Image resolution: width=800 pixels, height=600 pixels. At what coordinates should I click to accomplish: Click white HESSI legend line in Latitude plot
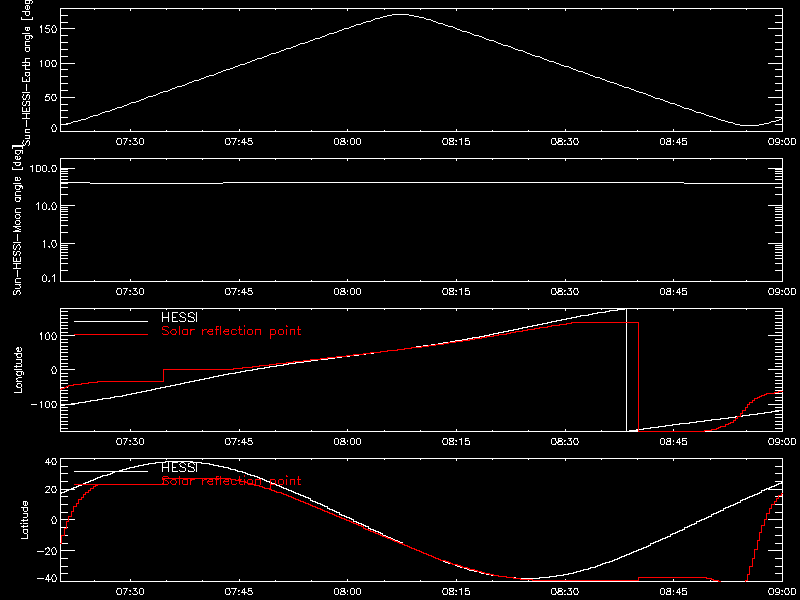tap(111, 471)
